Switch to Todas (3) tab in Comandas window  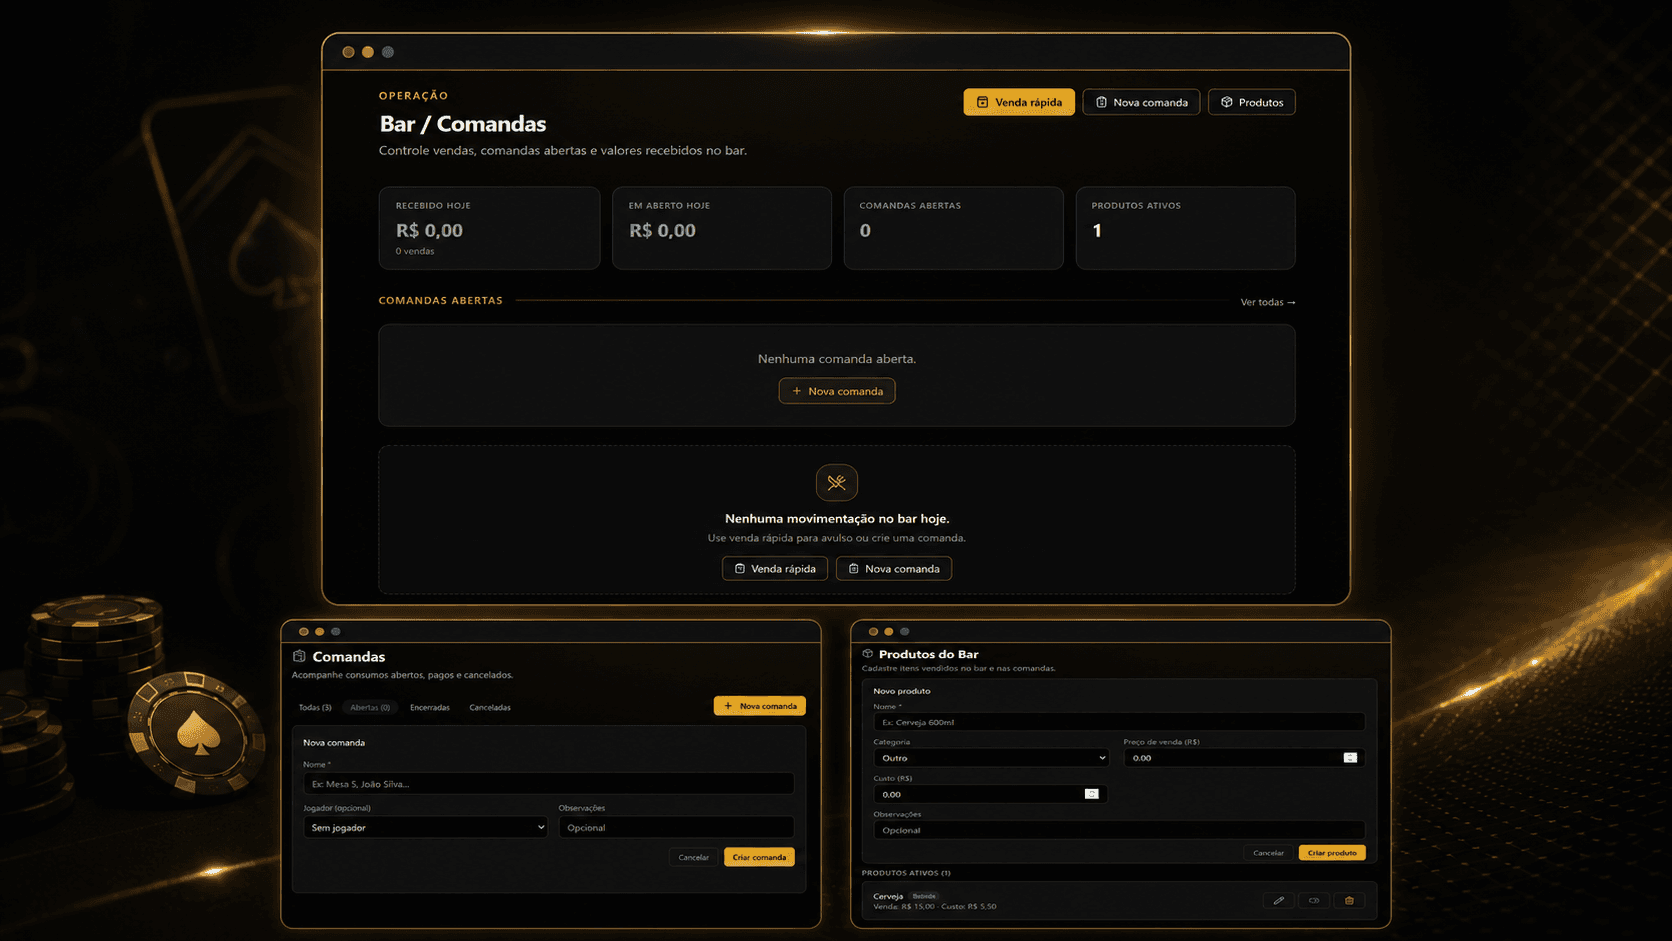click(x=315, y=707)
